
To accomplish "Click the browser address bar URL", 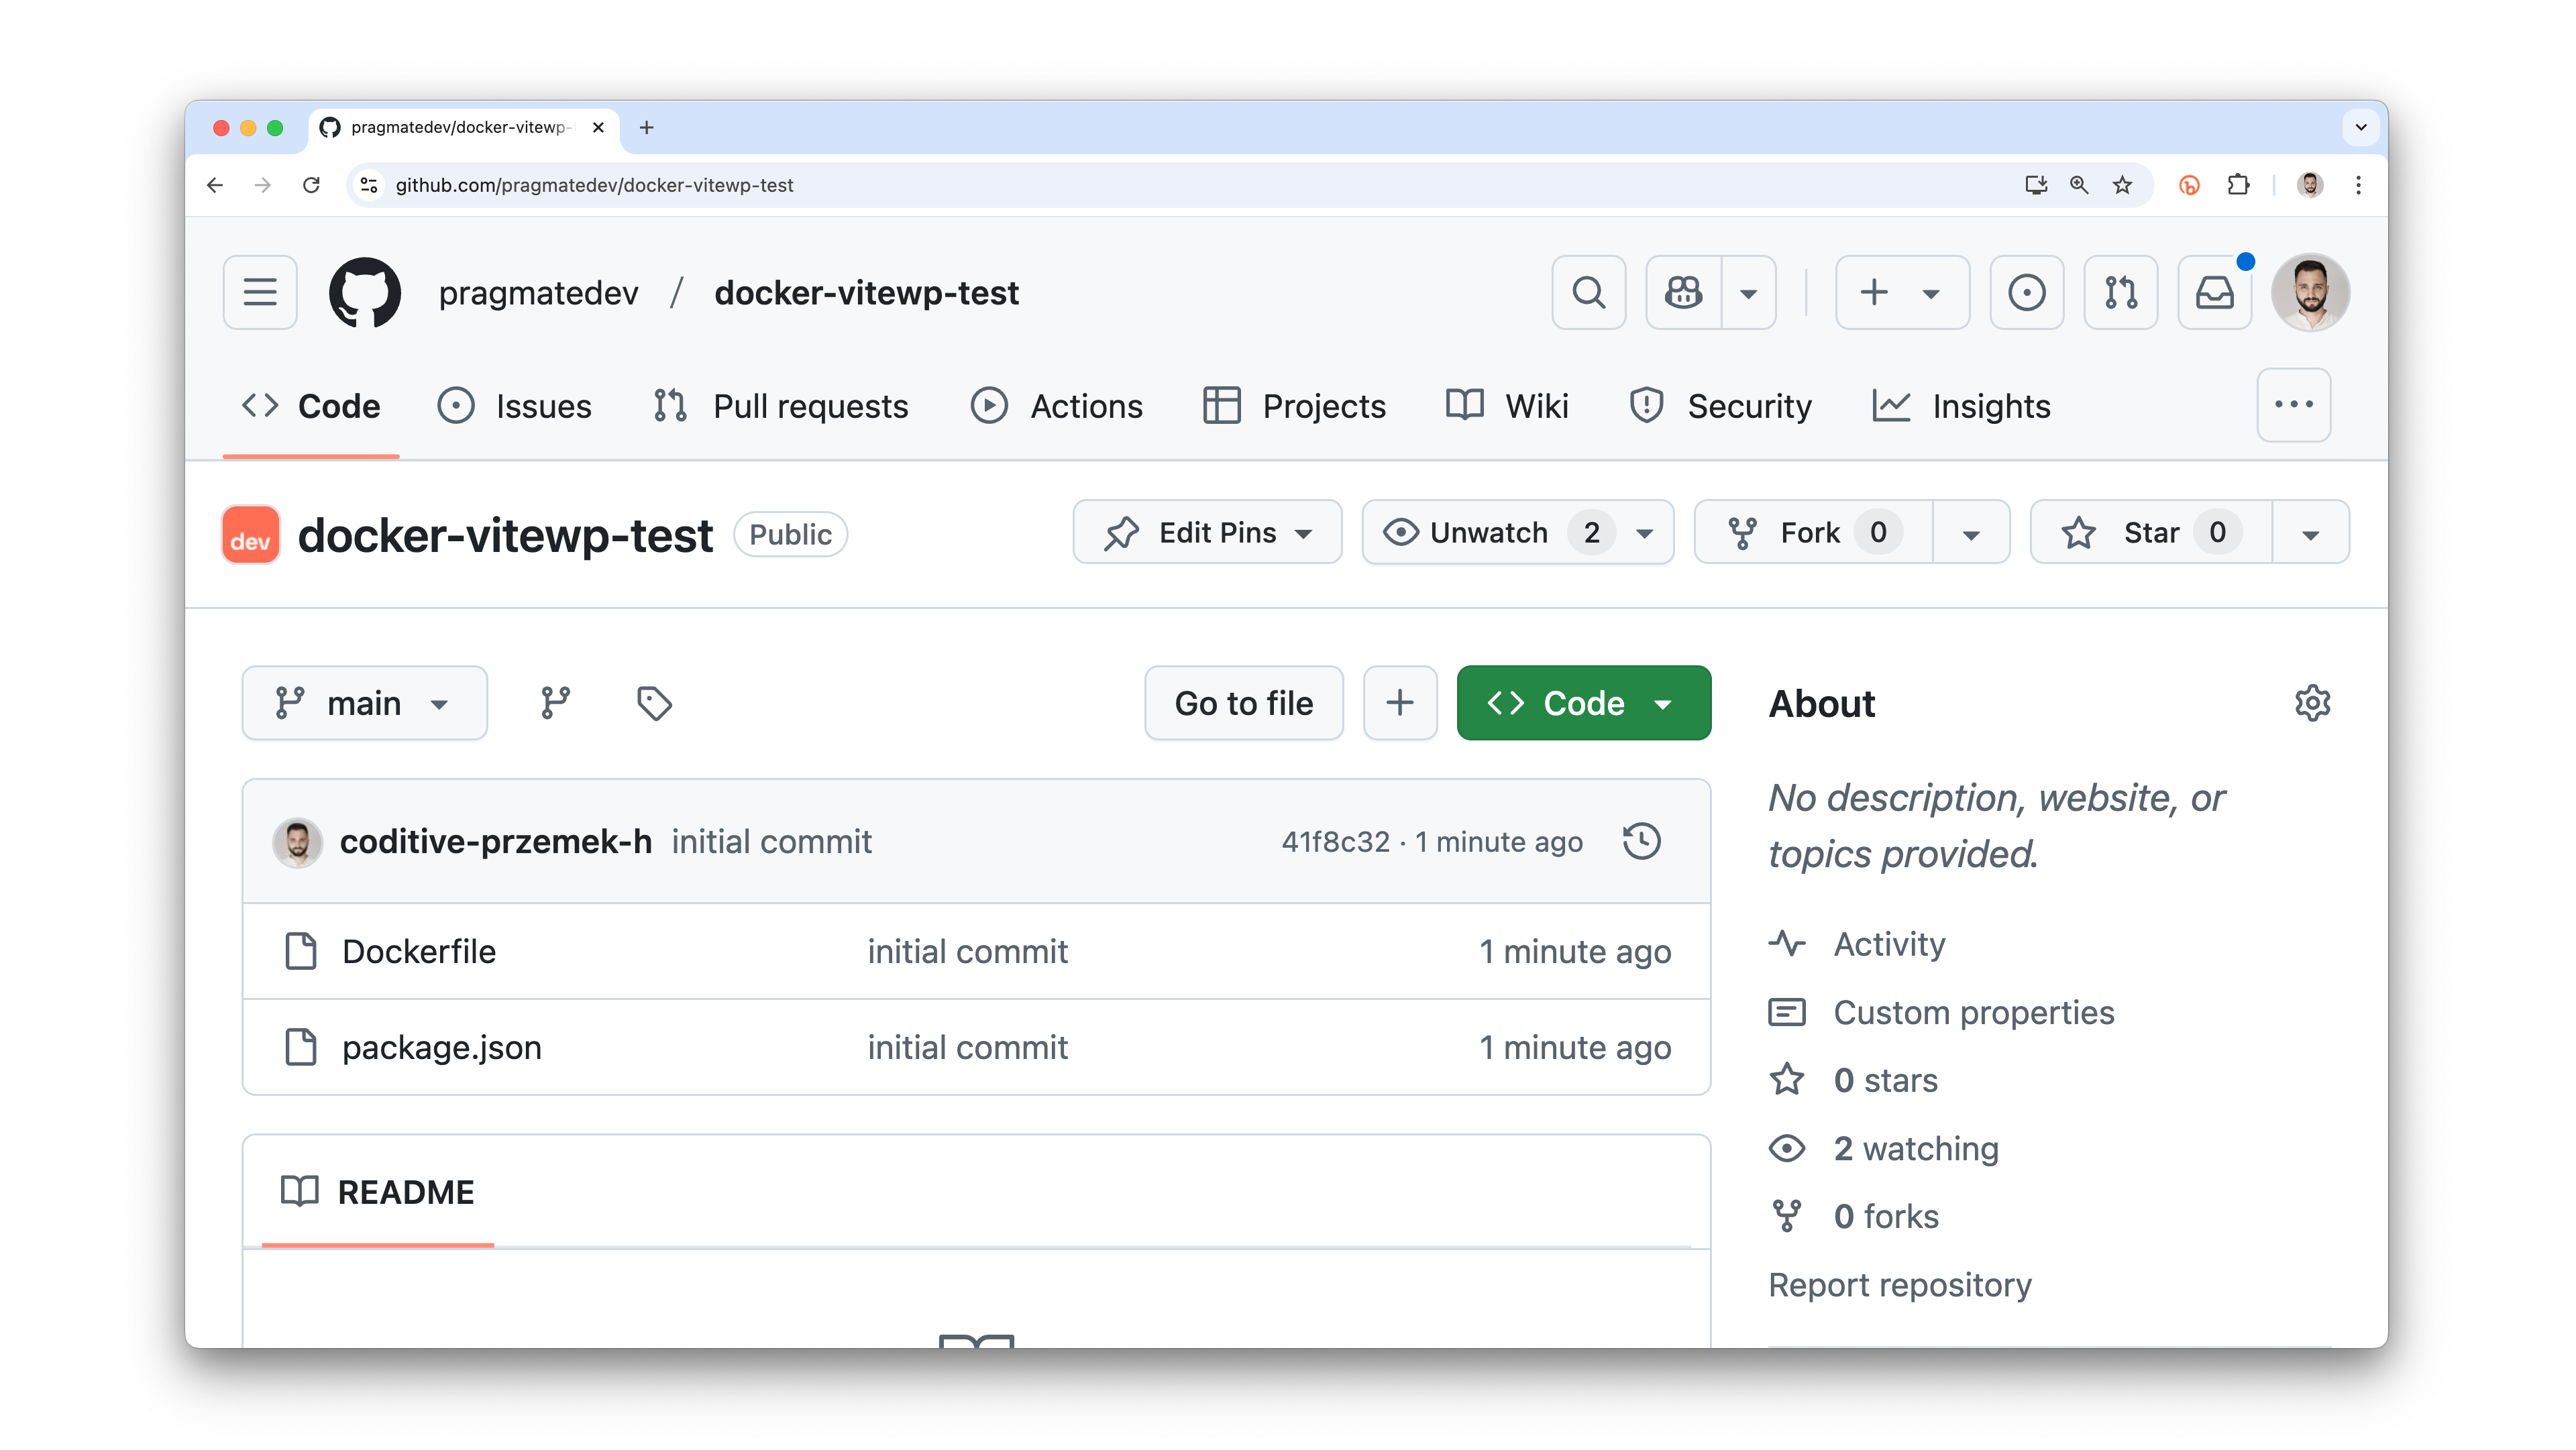I will pos(594,185).
